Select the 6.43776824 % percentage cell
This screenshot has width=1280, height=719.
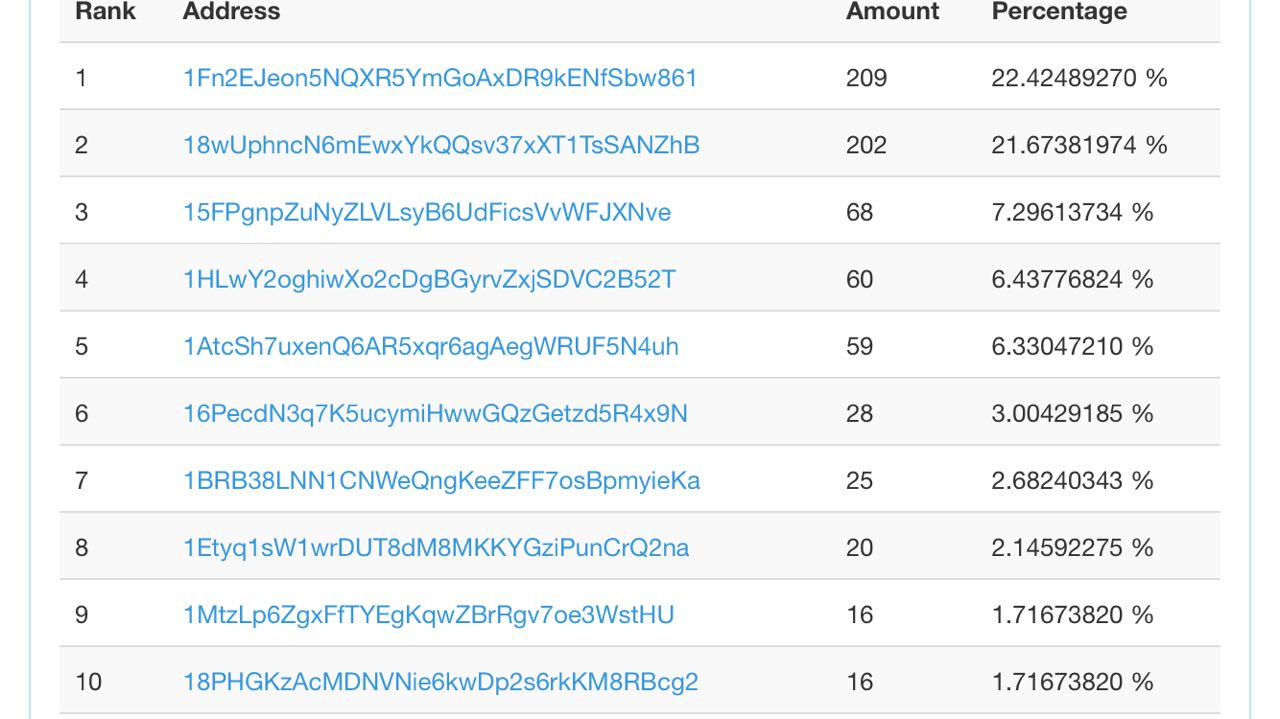1073,279
